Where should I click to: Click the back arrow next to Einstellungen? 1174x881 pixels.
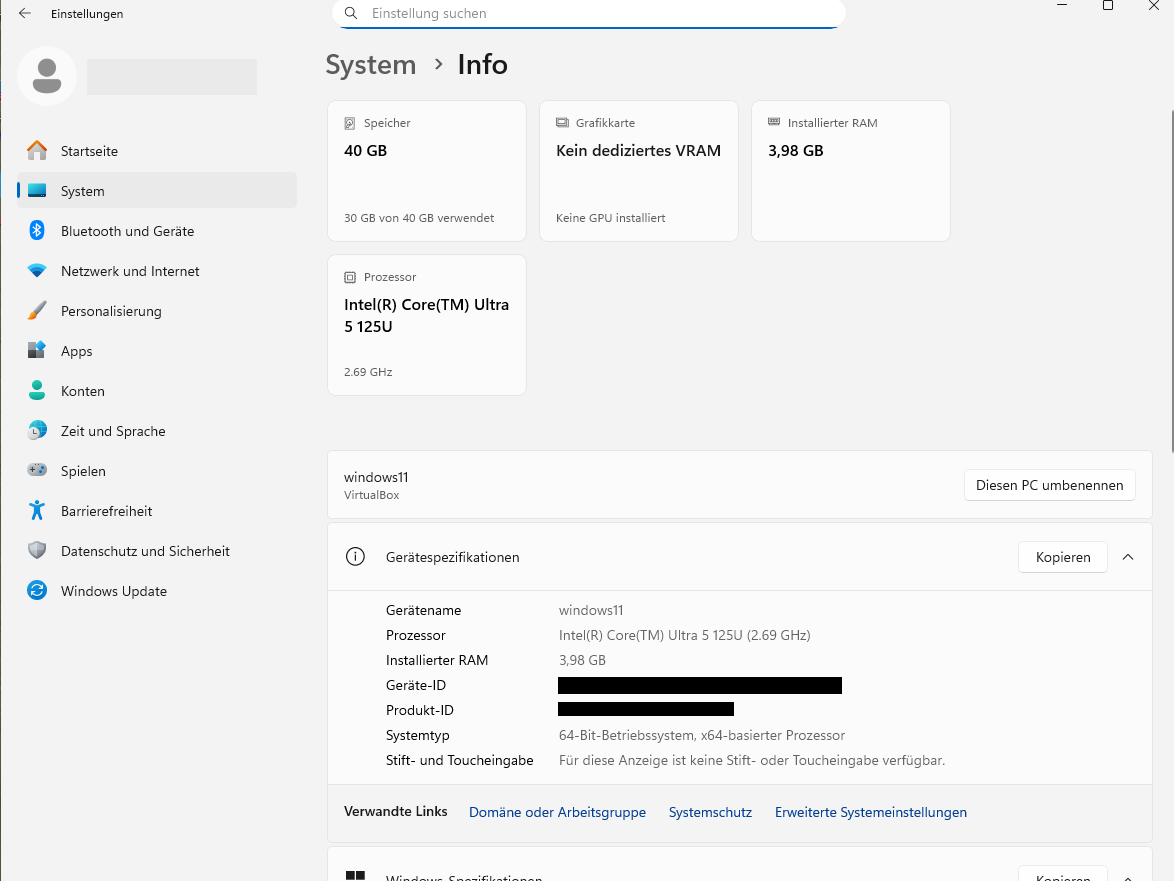tap(24, 14)
